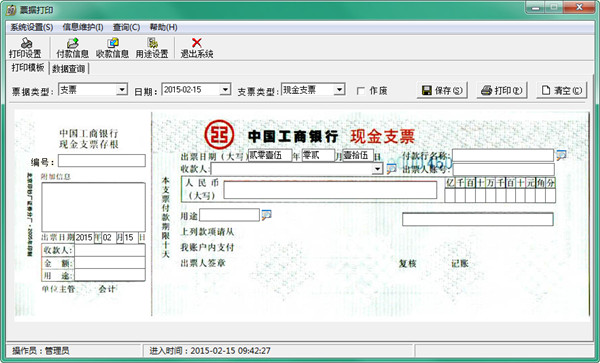This screenshot has width=600, height=363.
Task: Click the 编号 number input field on stub
Action: (102, 161)
